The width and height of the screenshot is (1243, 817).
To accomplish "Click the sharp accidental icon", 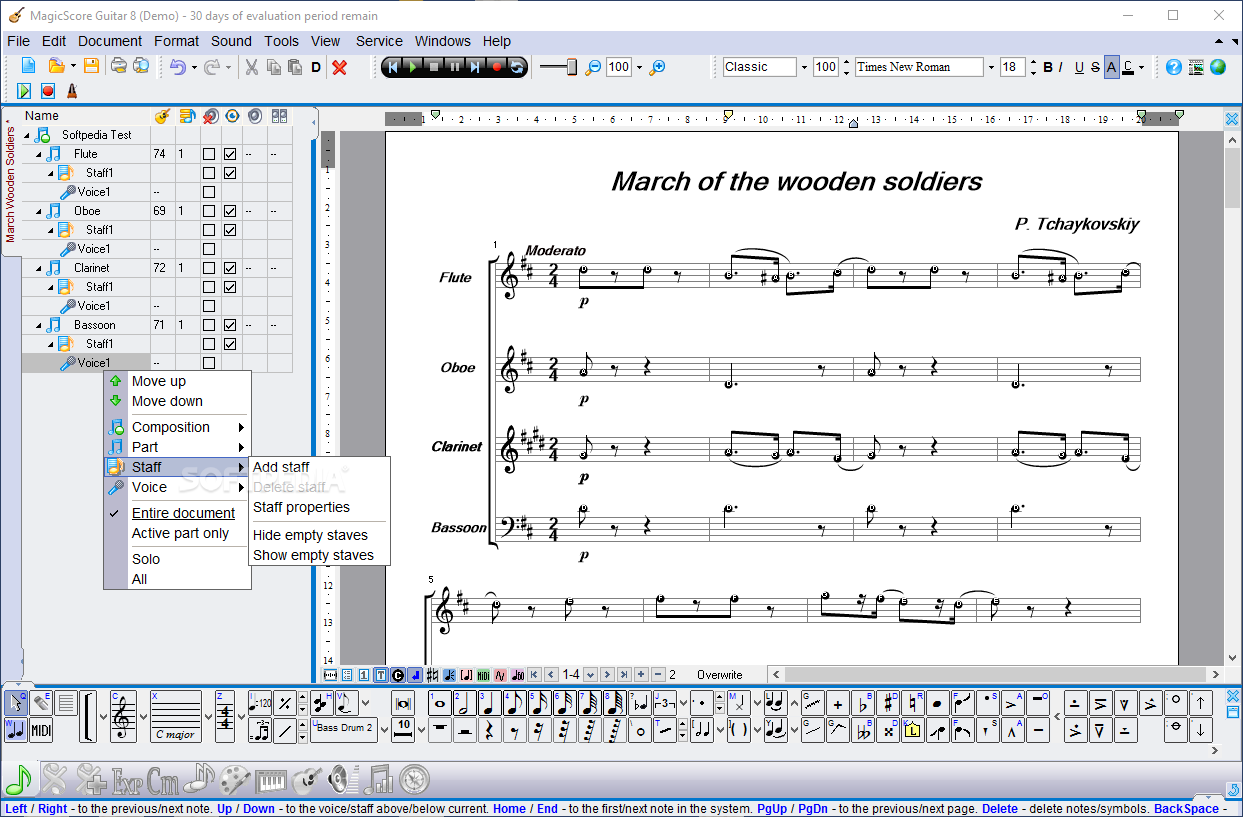I will [x=888, y=703].
